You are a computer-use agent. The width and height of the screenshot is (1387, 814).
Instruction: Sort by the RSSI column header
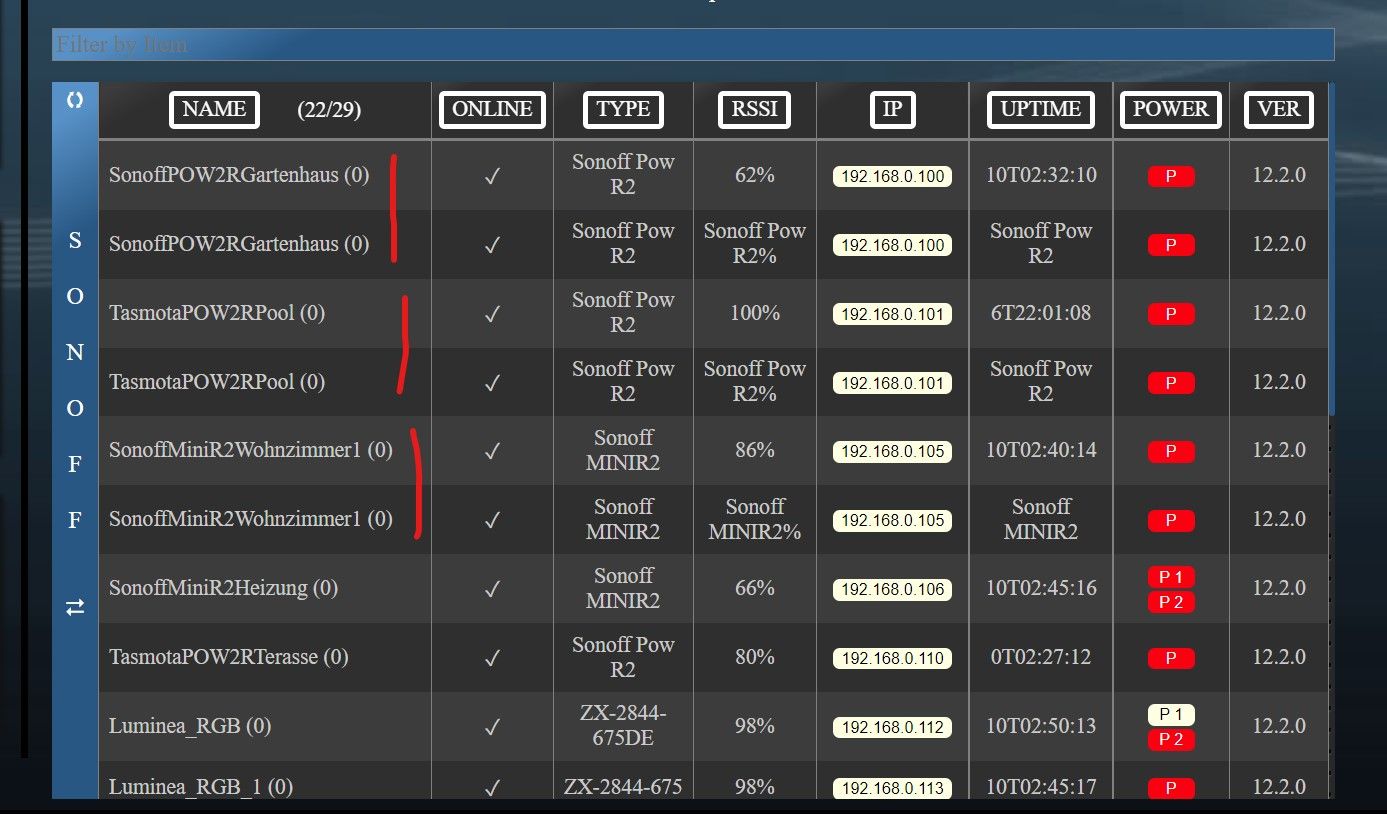(754, 109)
